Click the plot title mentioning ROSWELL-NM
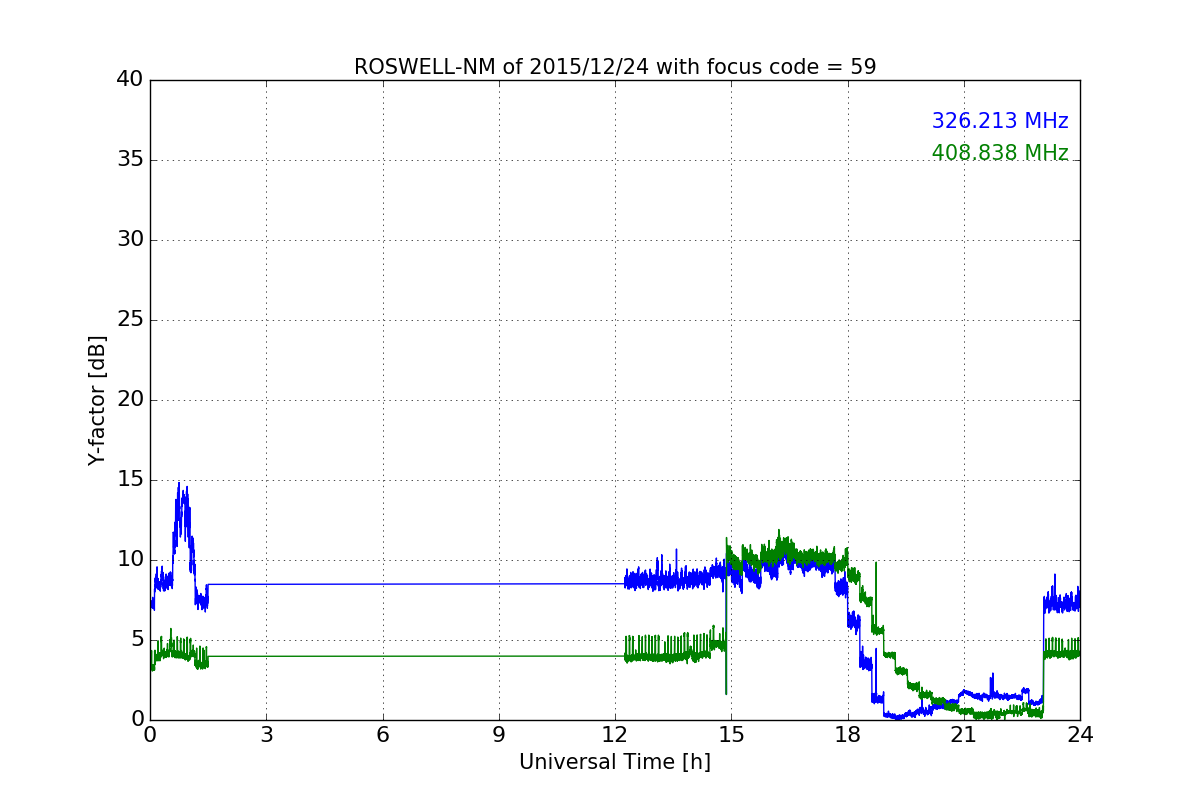This screenshot has height=800, width=1200. point(615,67)
